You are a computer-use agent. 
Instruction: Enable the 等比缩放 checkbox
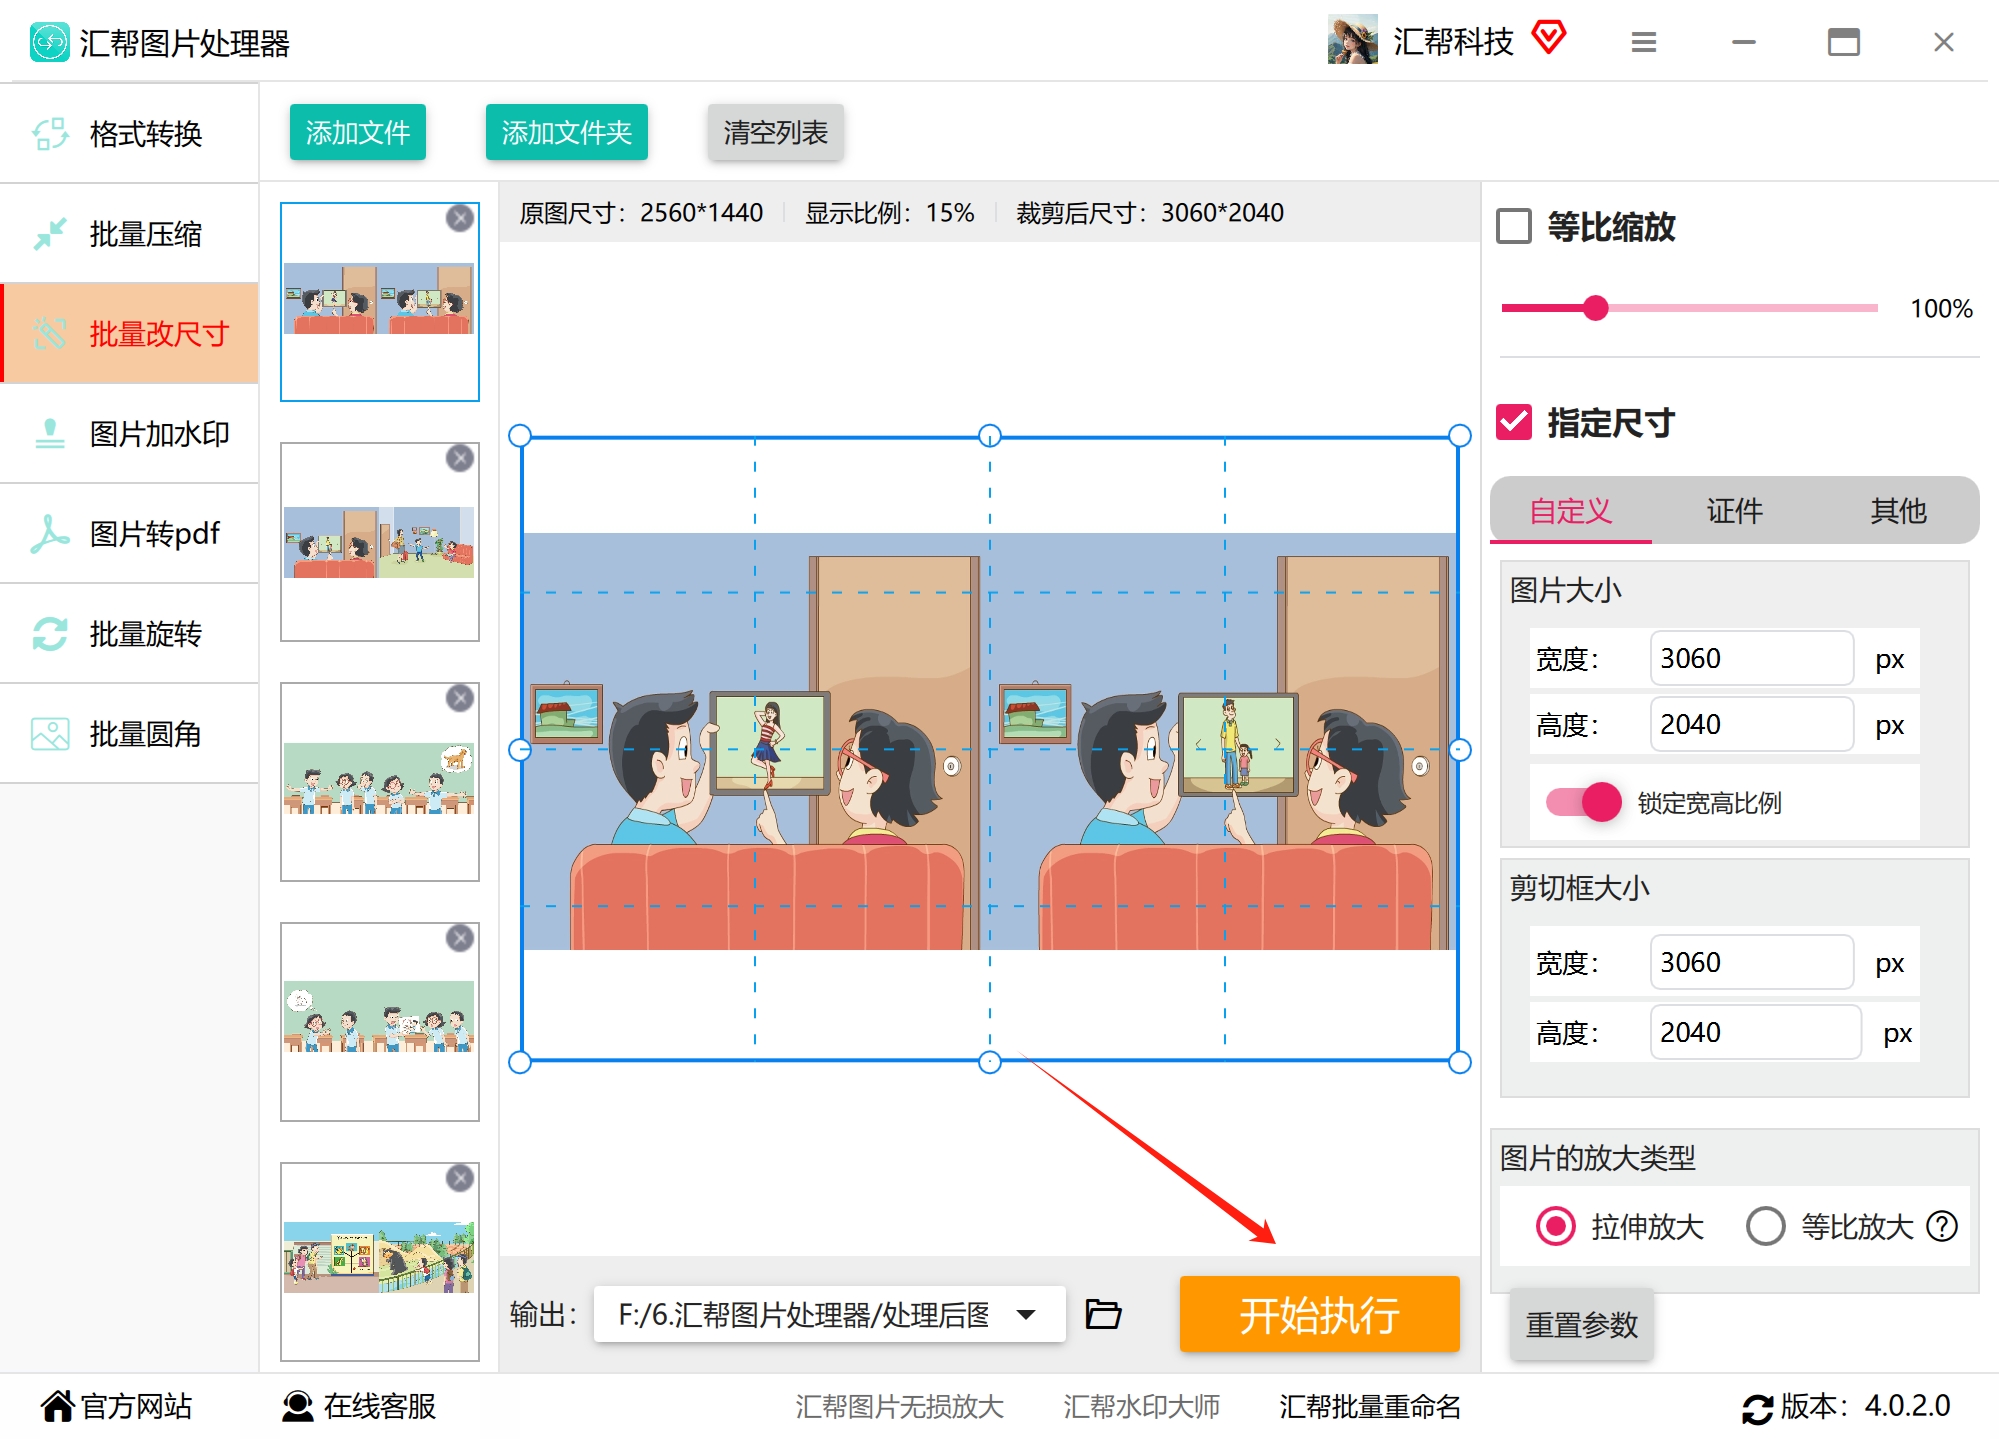click(x=1514, y=226)
